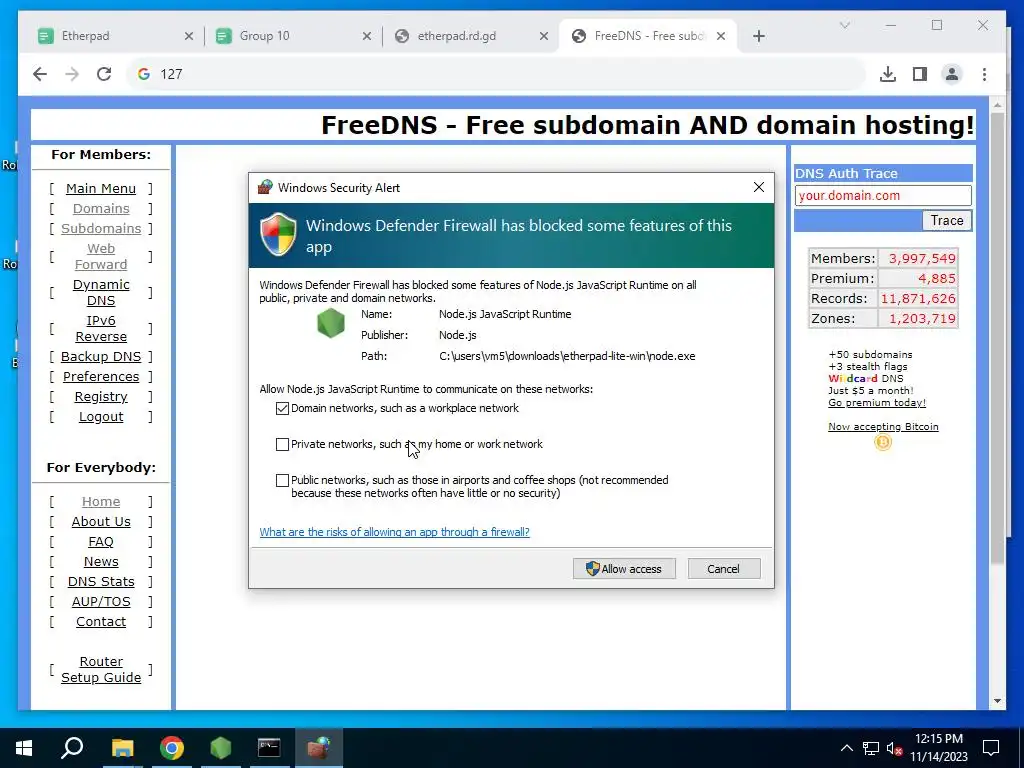The width and height of the screenshot is (1024, 768).
Task: Click the scrollbar down arrow
Action: [x=997, y=701]
